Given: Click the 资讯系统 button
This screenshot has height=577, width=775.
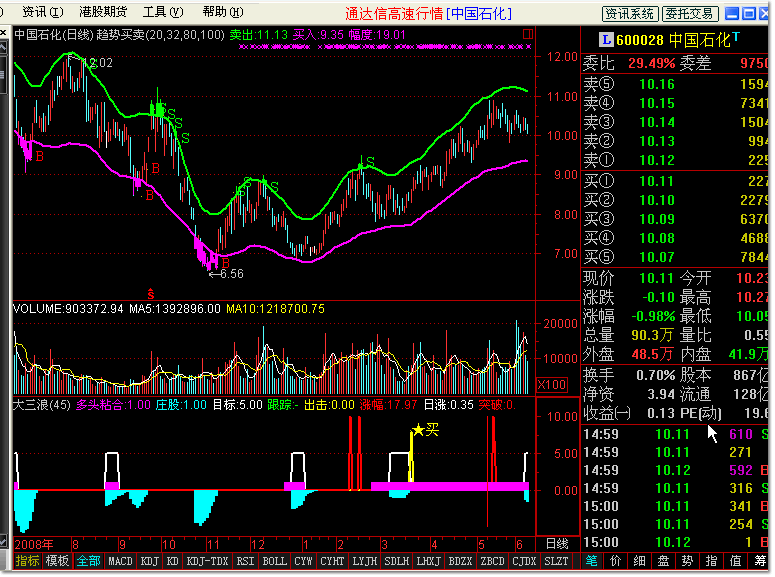Looking at the screenshot, I should pos(630,14).
